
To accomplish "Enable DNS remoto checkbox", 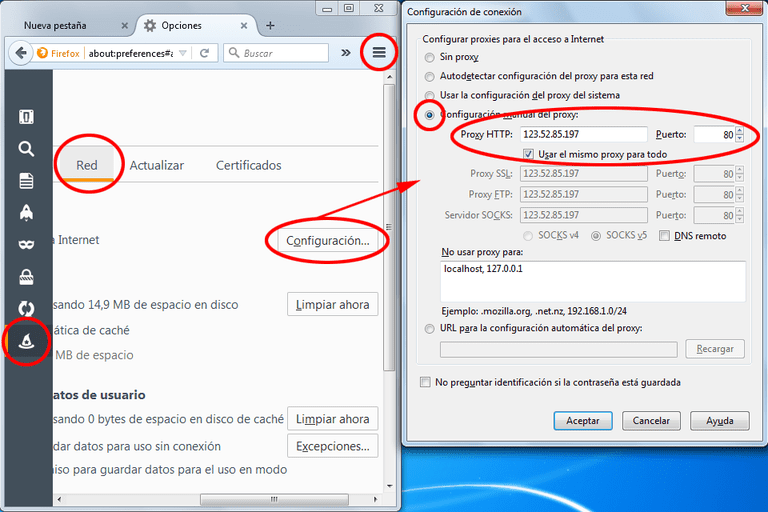I will click(664, 236).
